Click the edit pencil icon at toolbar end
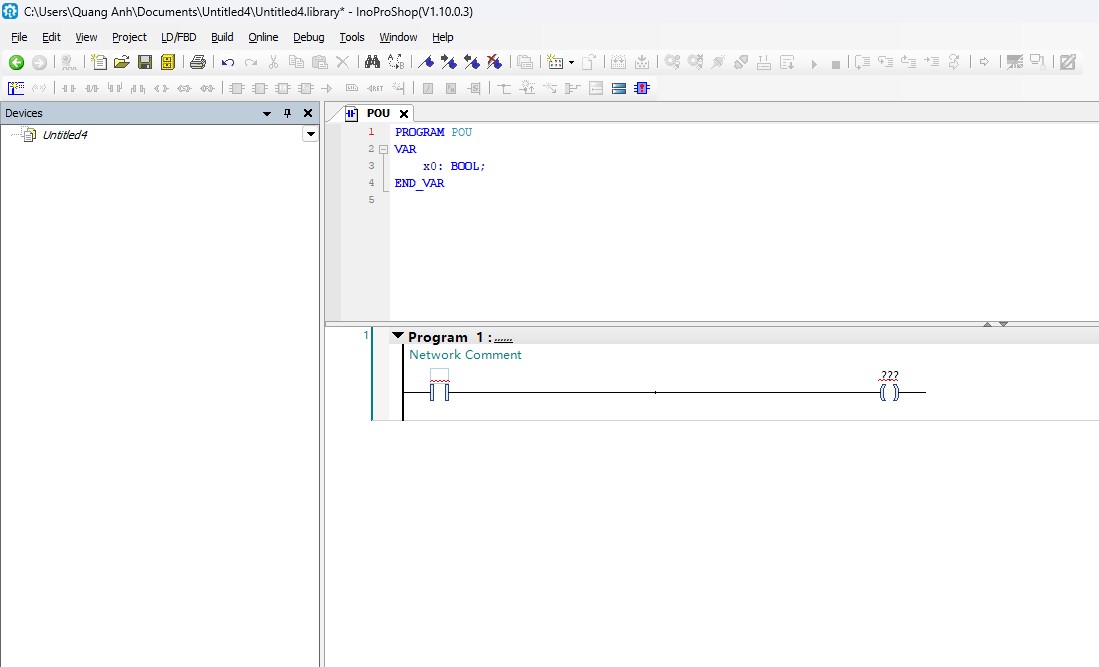 coord(1067,62)
